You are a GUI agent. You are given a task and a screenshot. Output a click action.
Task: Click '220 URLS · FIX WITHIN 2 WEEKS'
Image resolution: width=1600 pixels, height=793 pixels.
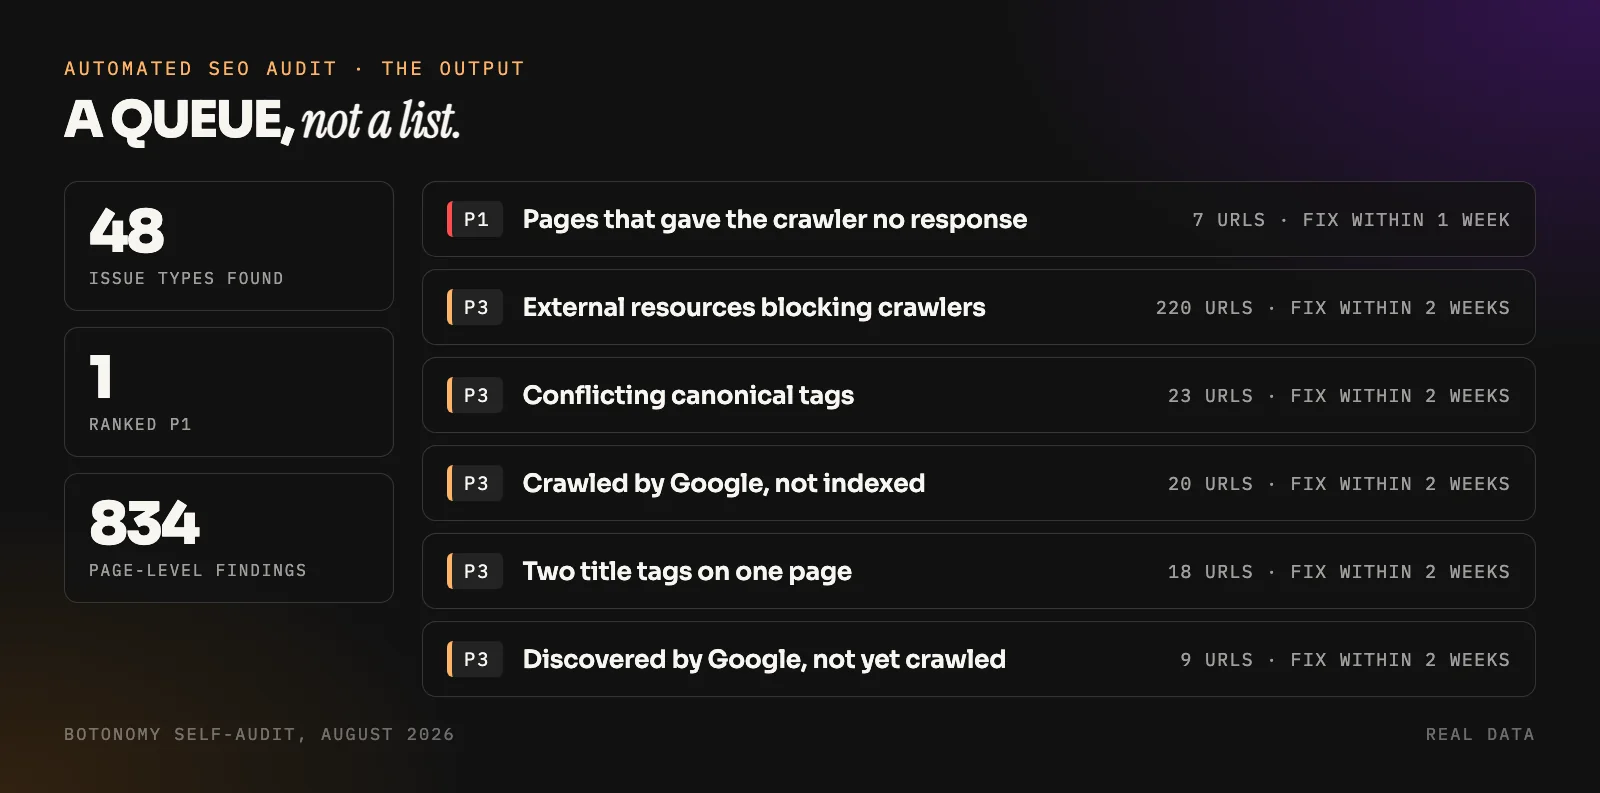pyautogui.click(x=1333, y=308)
